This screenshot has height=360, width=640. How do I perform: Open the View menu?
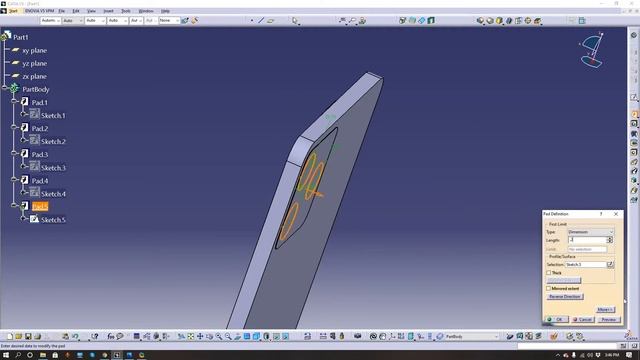coord(91,11)
